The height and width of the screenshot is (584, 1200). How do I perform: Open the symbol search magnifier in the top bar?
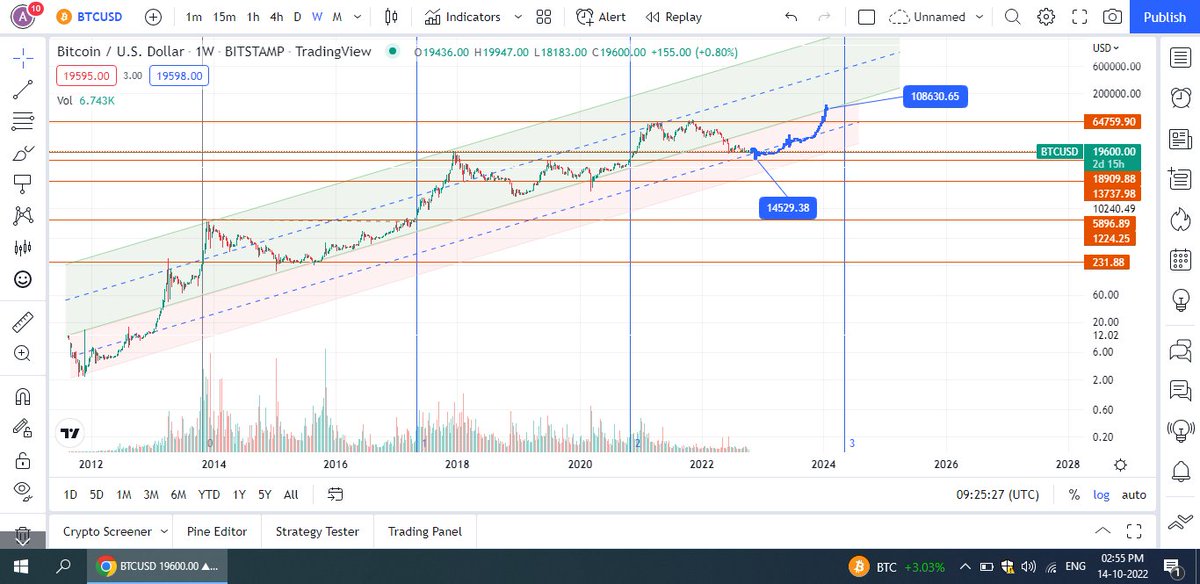click(1013, 17)
